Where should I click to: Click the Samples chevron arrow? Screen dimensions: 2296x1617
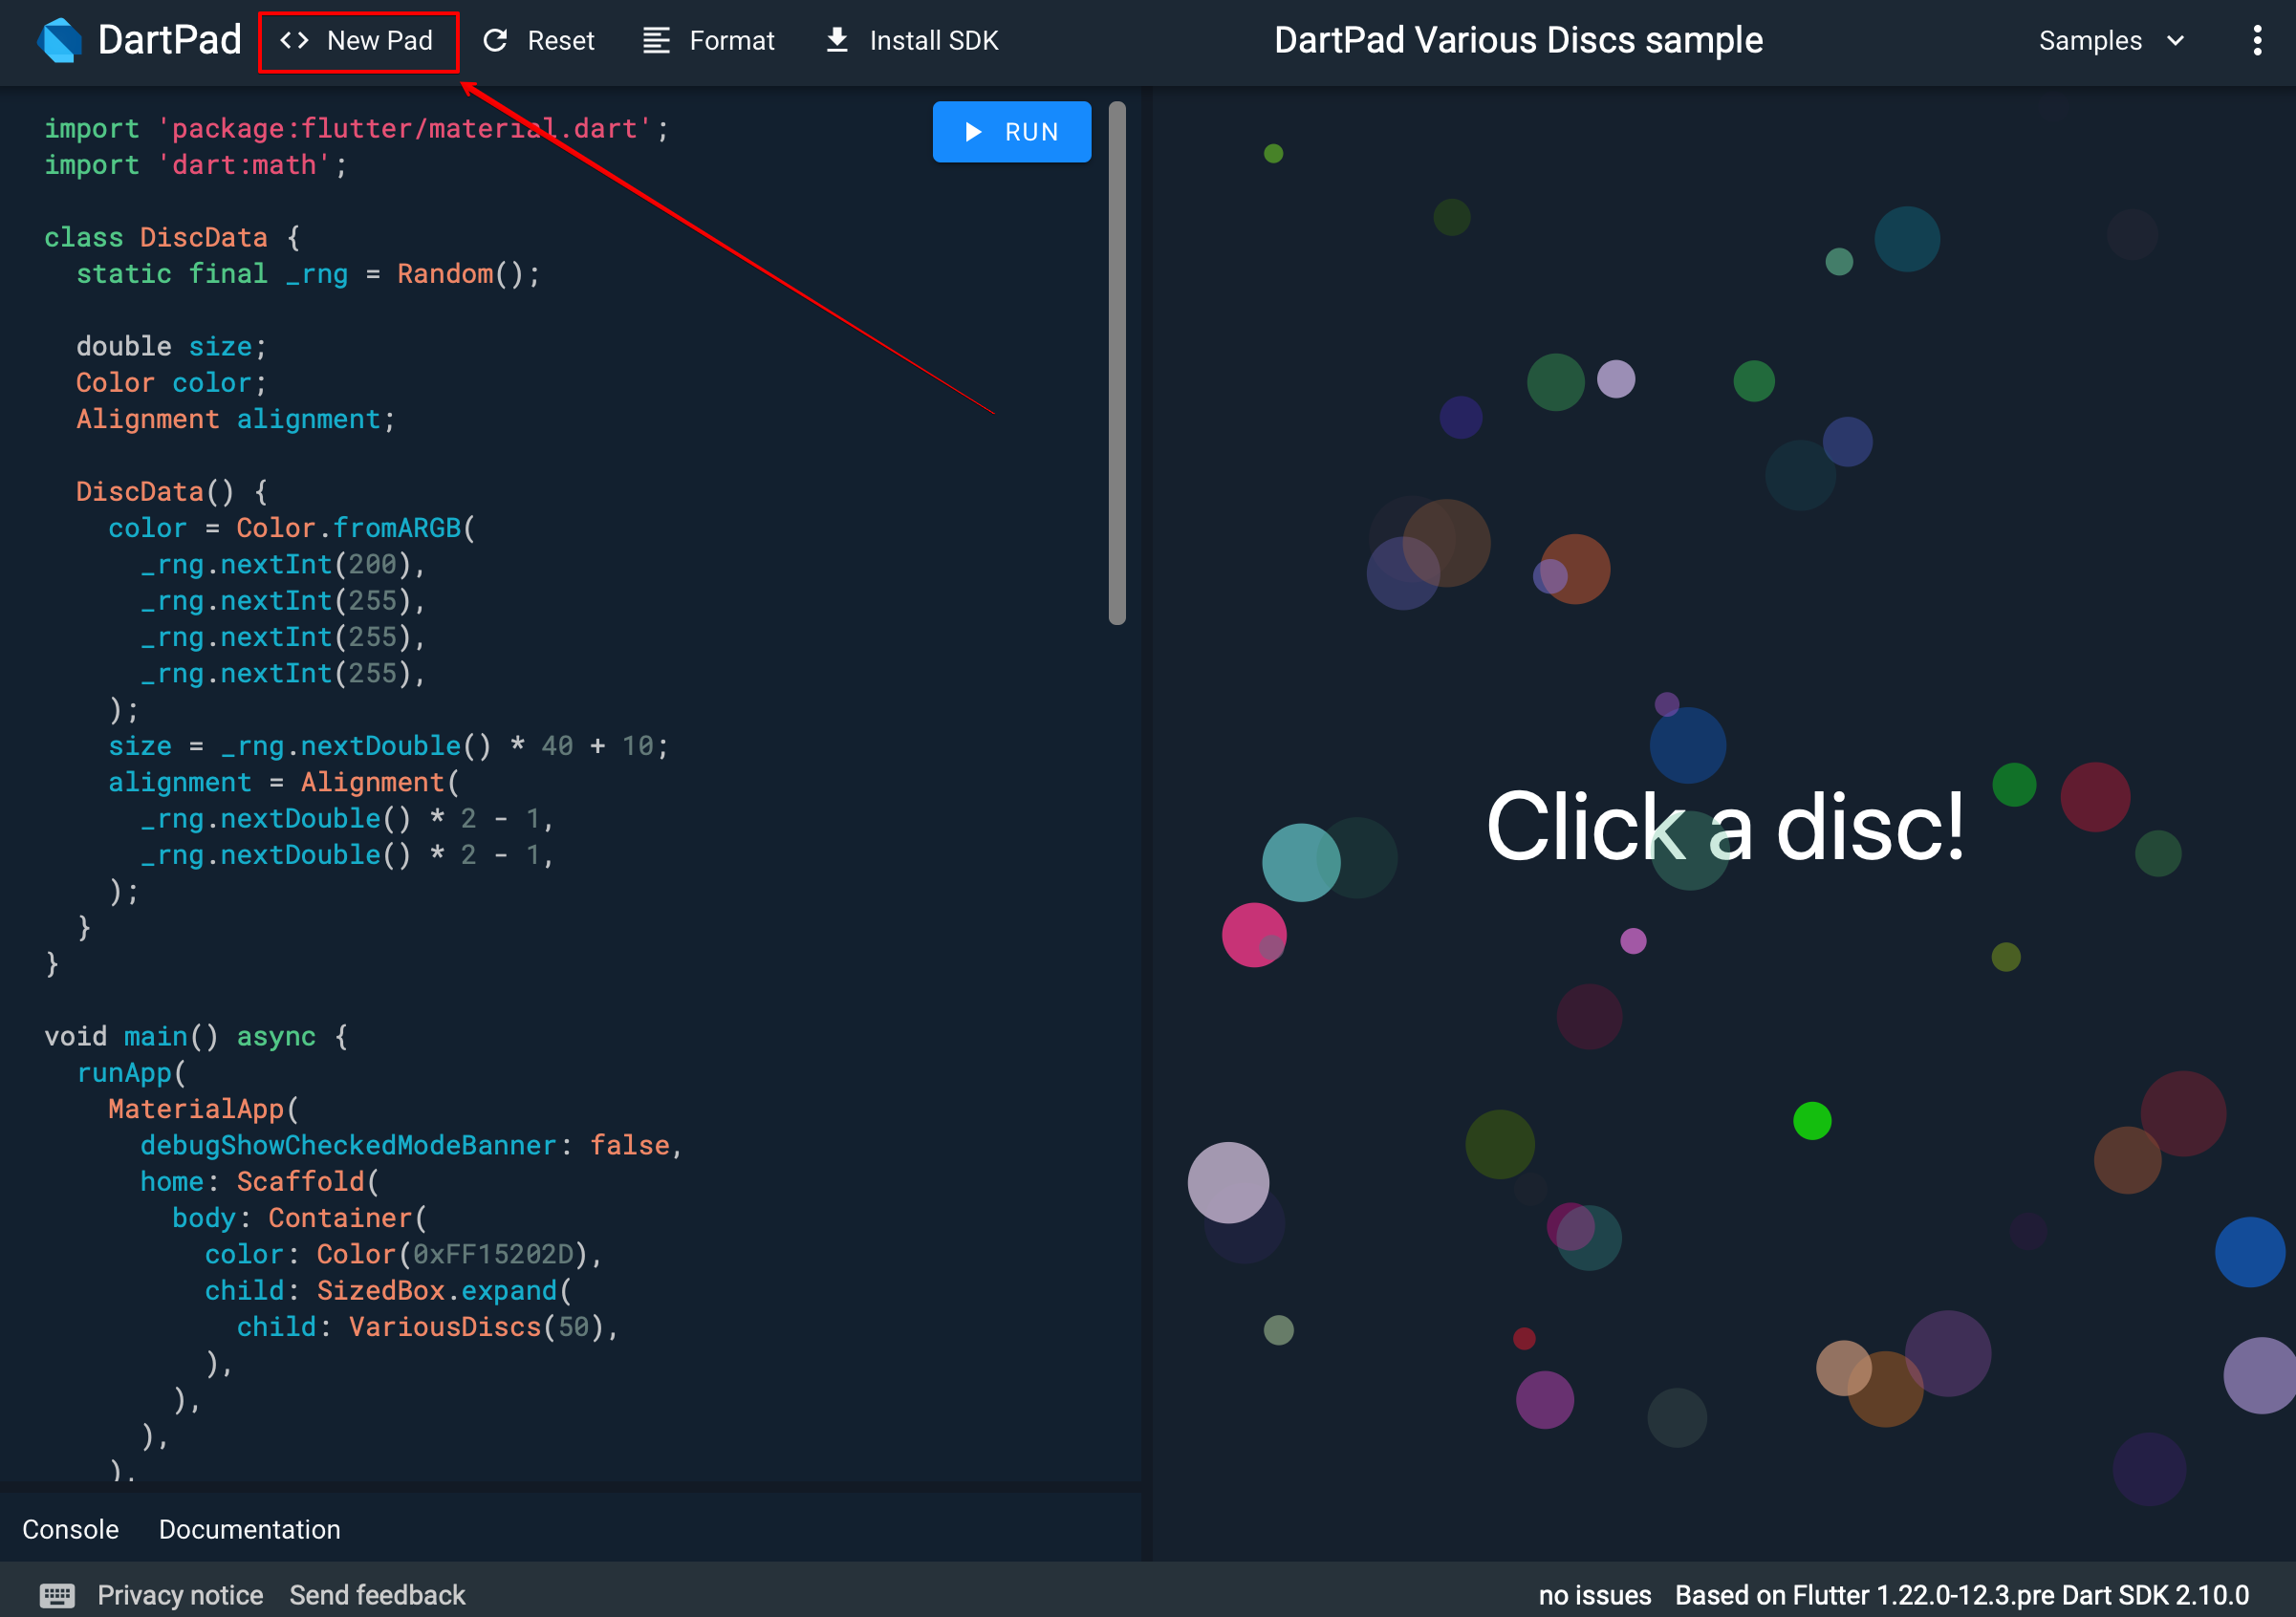click(2175, 41)
